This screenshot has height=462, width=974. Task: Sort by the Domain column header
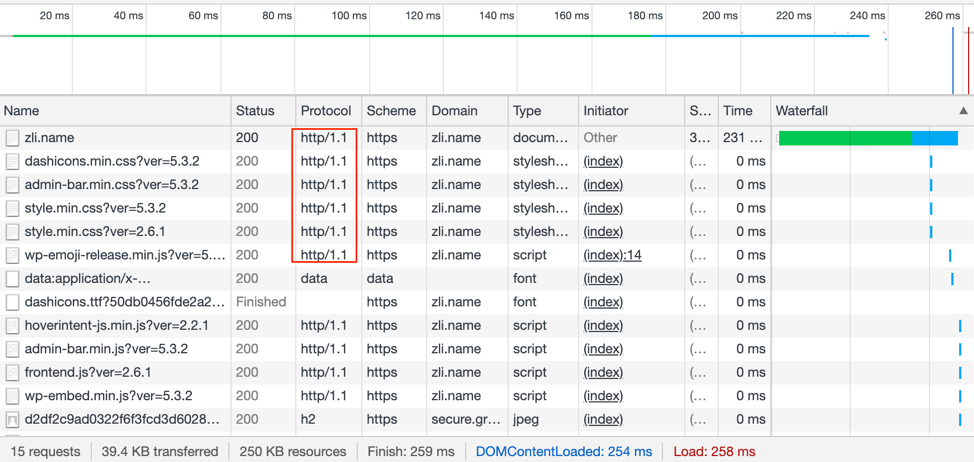coord(454,111)
